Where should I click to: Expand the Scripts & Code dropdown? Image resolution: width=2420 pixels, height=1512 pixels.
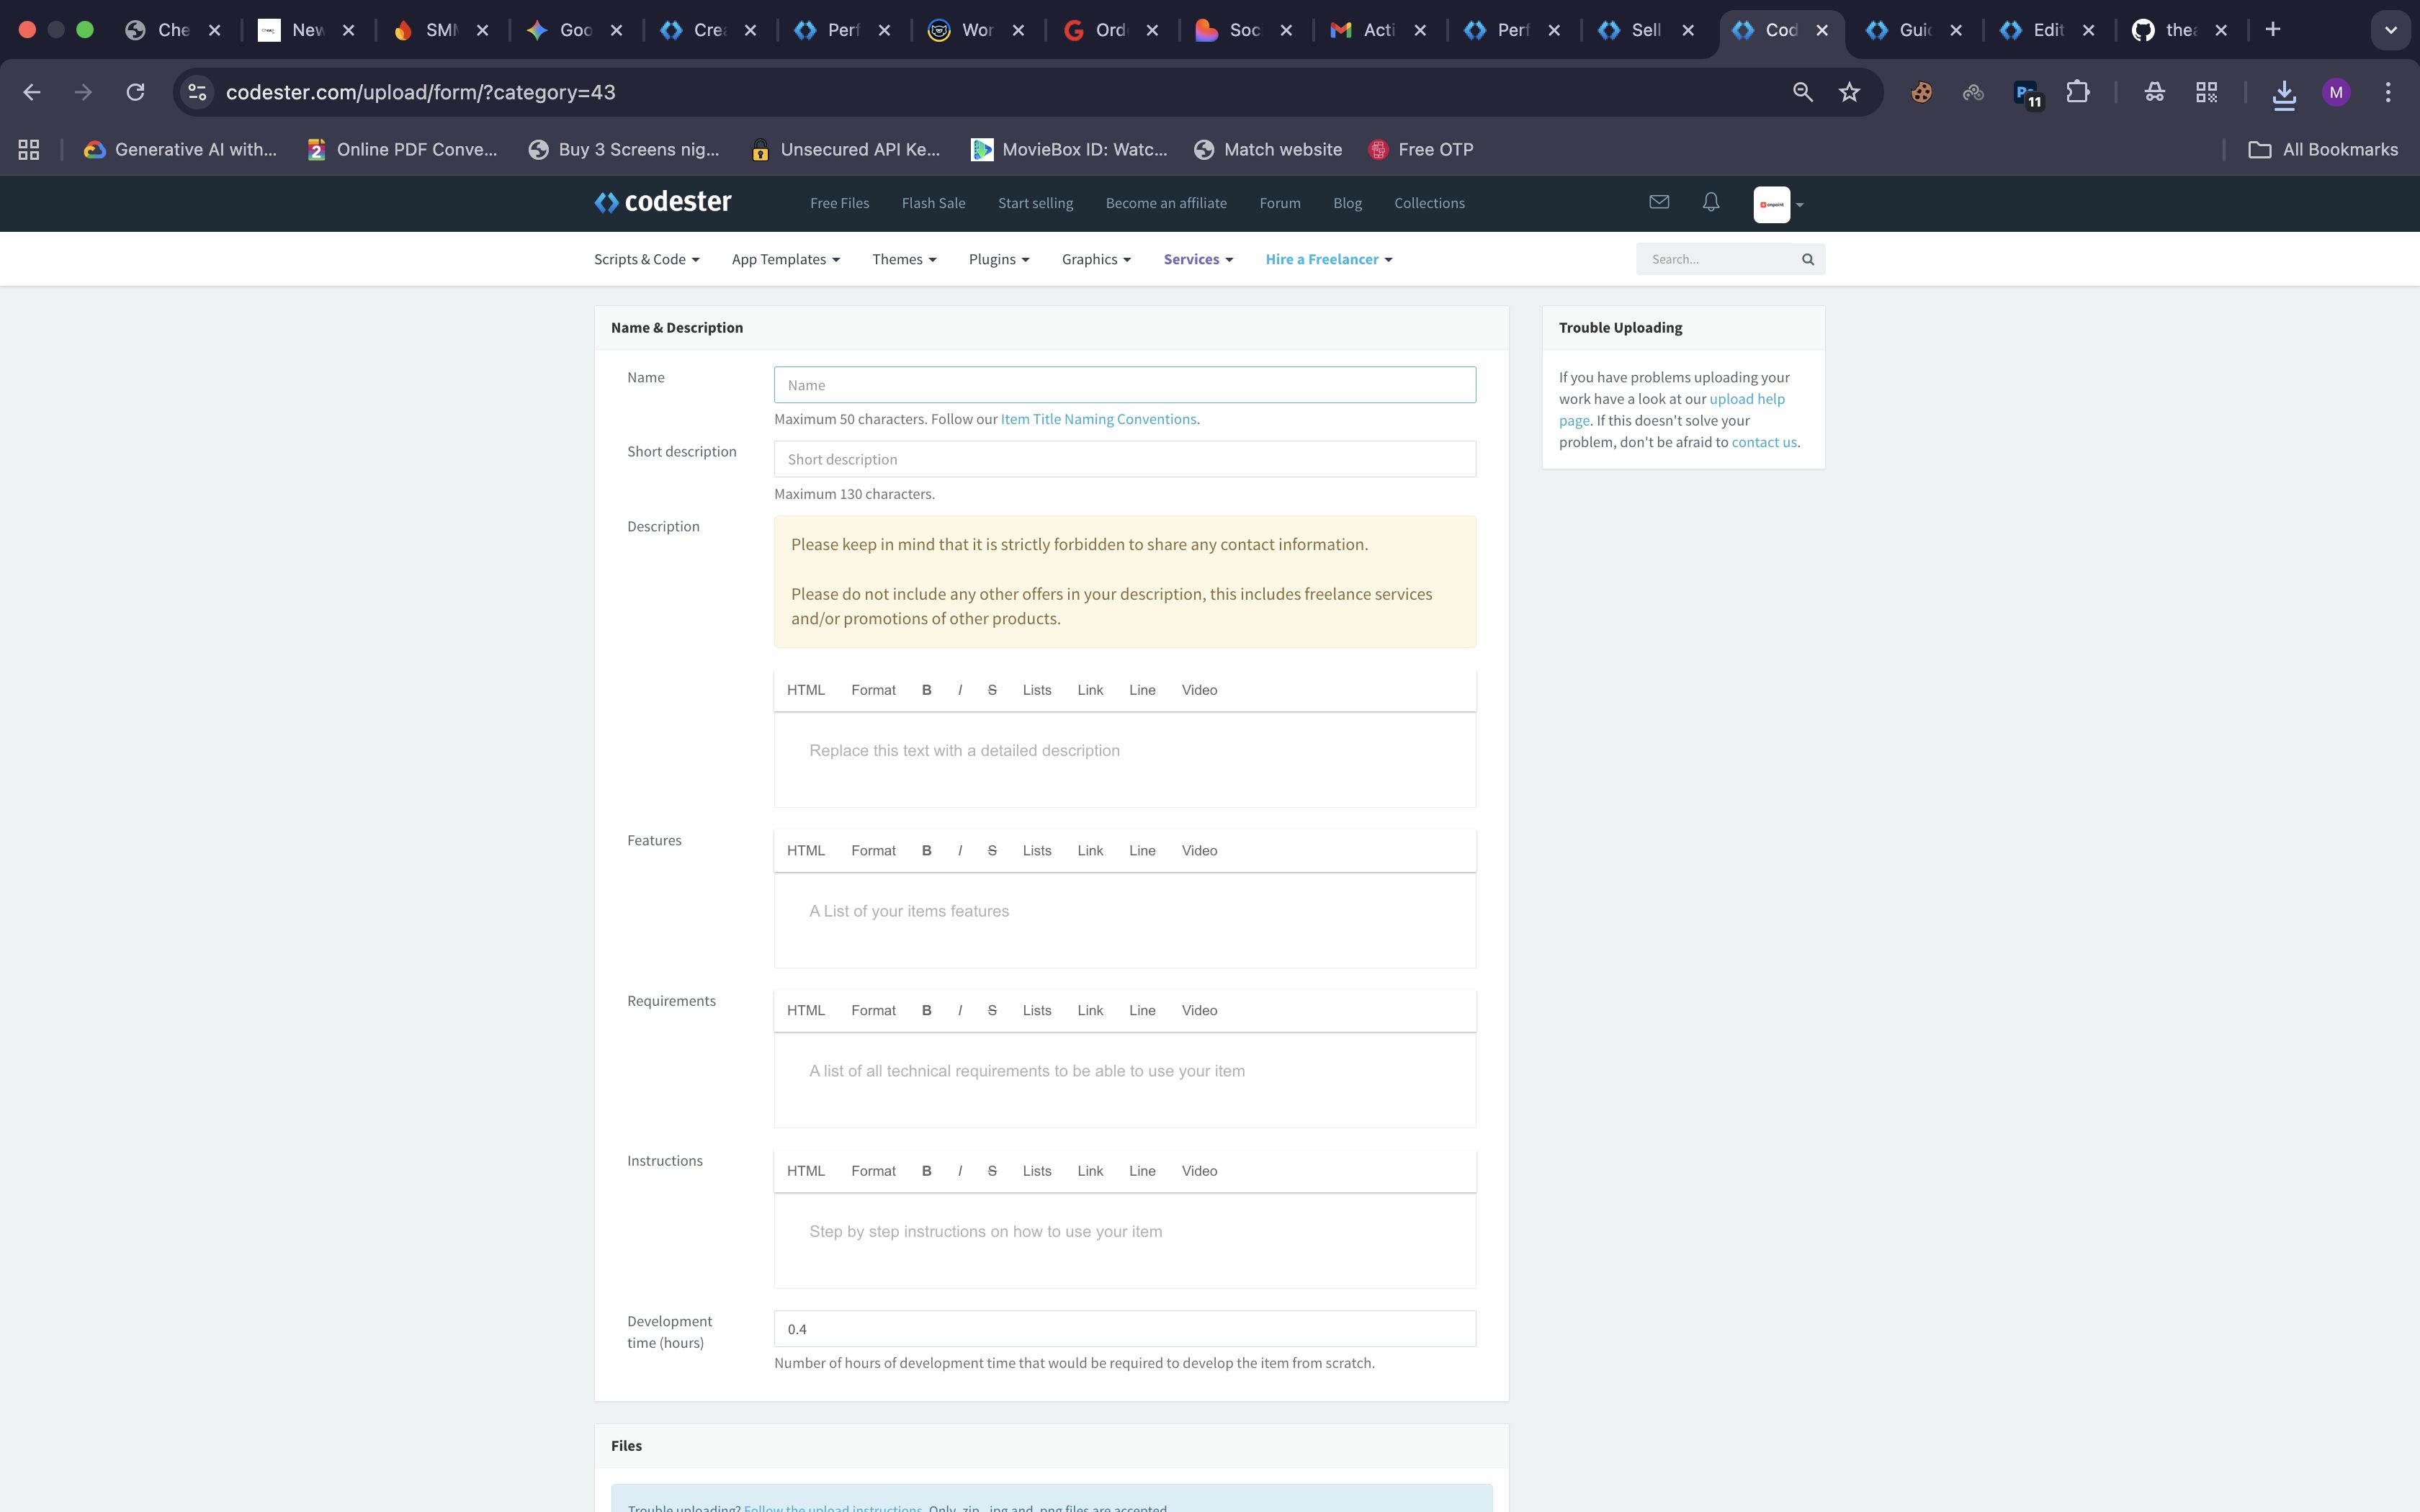point(646,260)
